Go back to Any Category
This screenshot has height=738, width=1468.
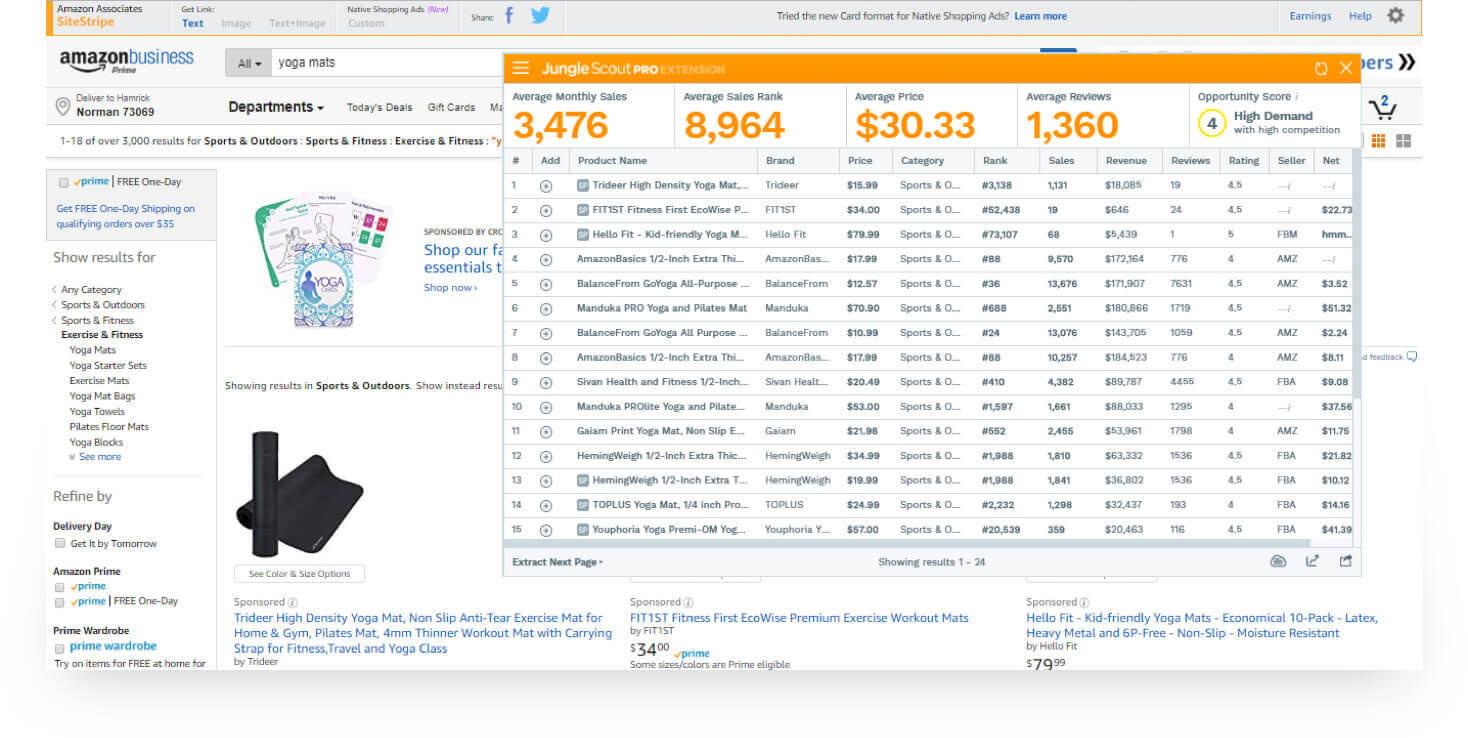pyautogui.click(x=91, y=290)
